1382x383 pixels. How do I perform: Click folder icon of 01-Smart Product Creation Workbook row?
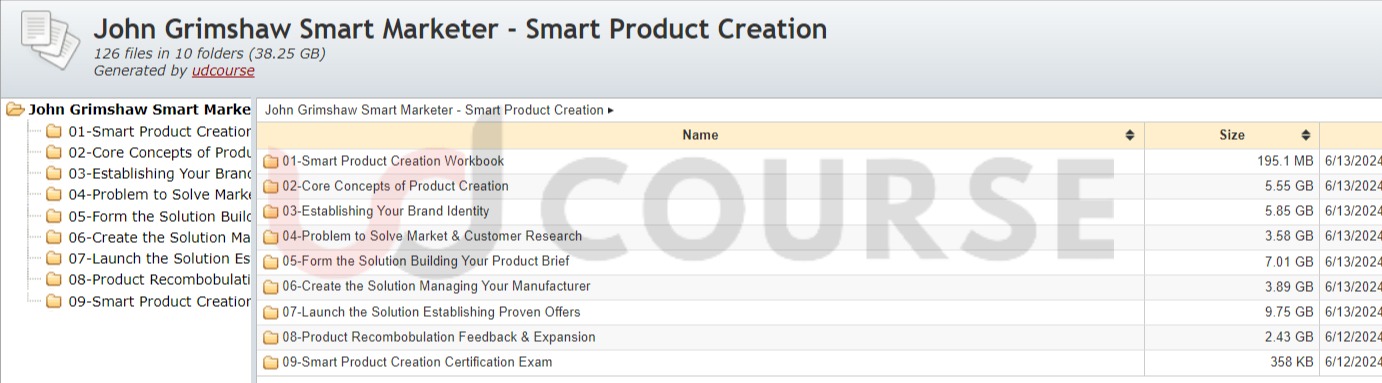pos(271,162)
